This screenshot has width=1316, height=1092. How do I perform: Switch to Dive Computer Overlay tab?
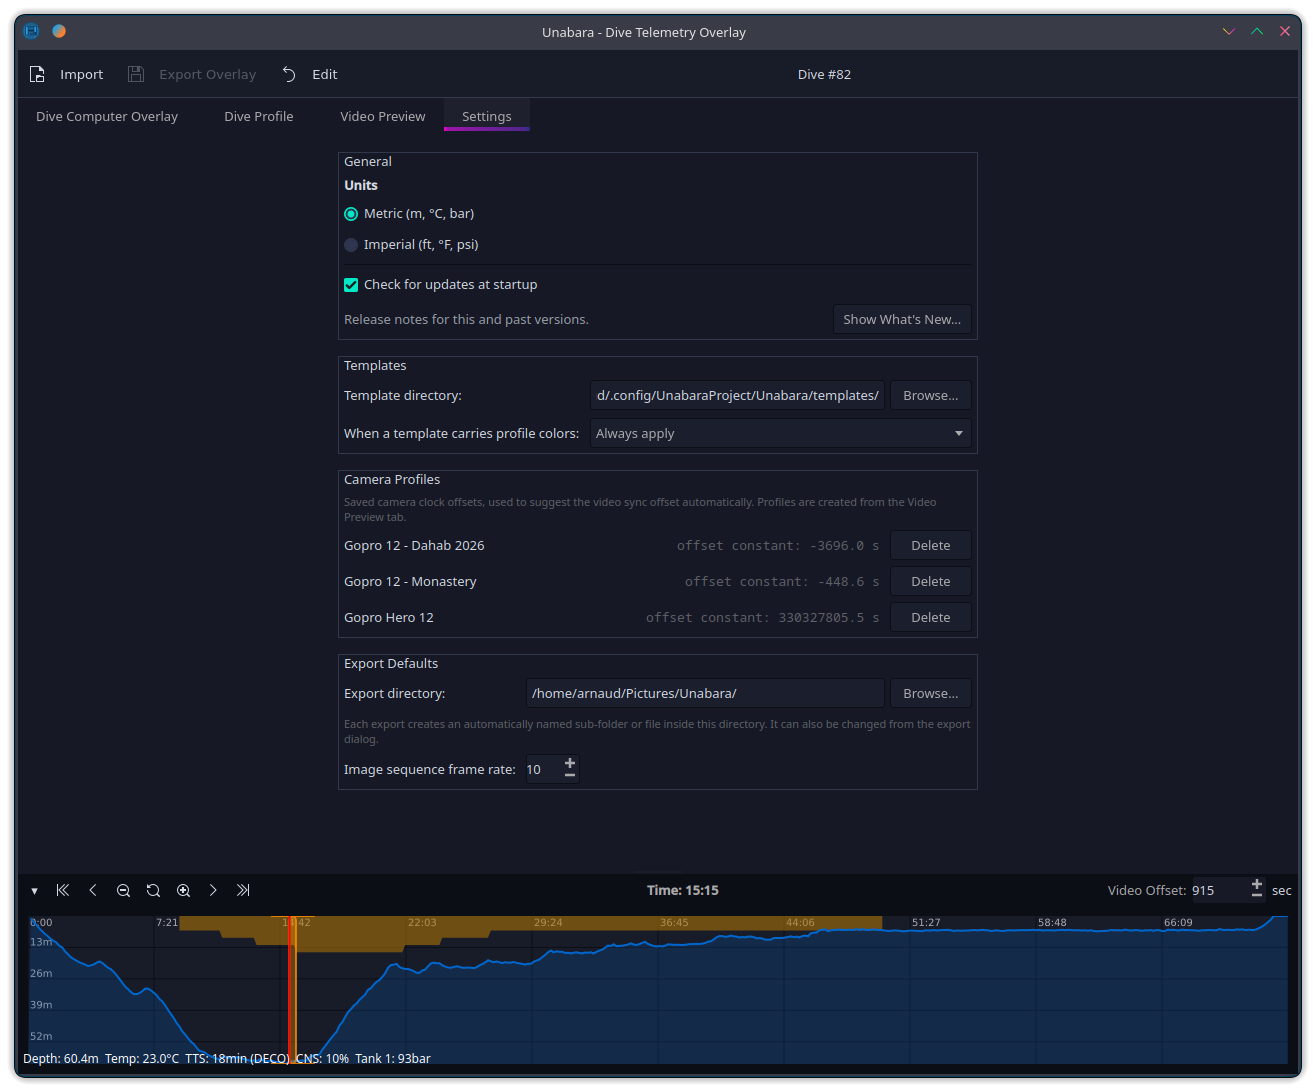107,116
